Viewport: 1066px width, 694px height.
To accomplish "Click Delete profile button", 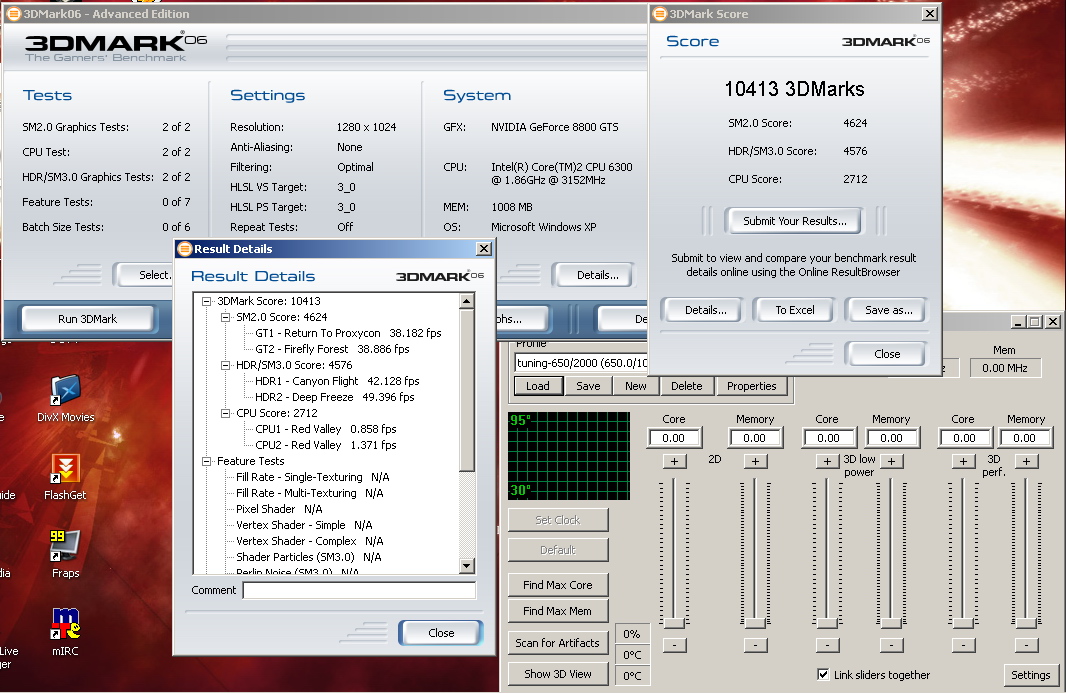I will click(x=687, y=386).
